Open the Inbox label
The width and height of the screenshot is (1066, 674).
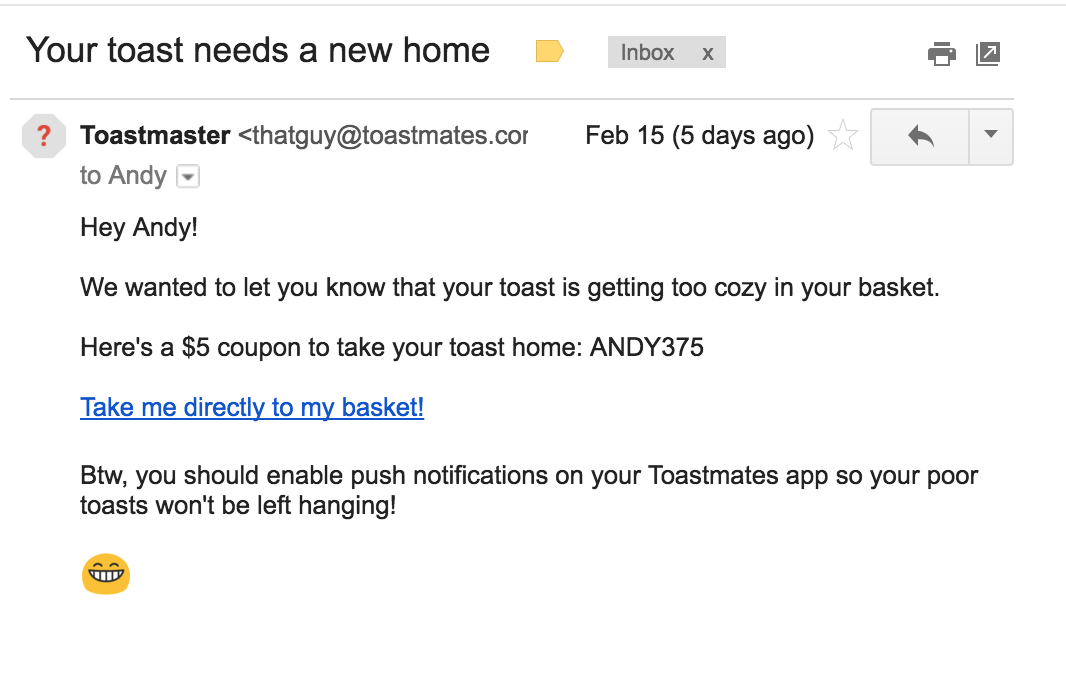(647, 52)
